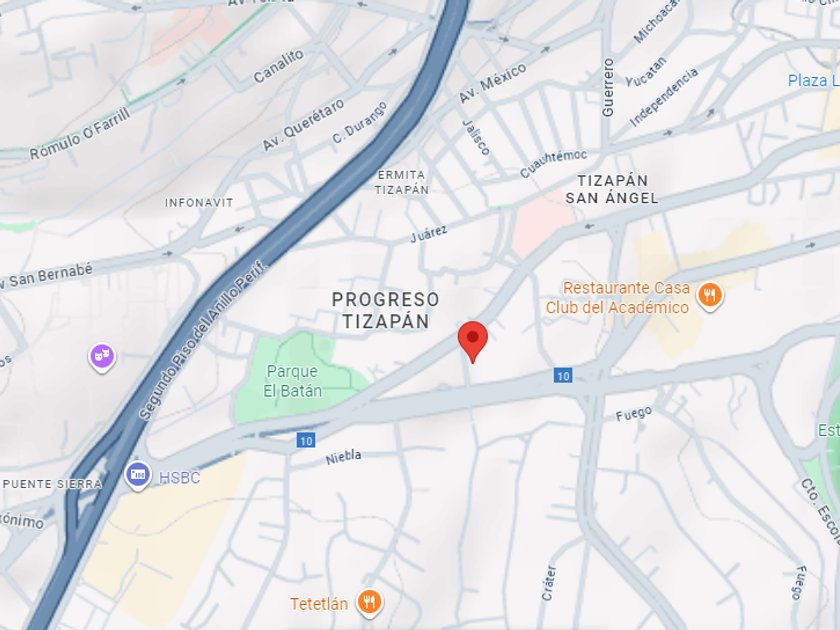Select the Parque El Batán label

tap(292, 381)
